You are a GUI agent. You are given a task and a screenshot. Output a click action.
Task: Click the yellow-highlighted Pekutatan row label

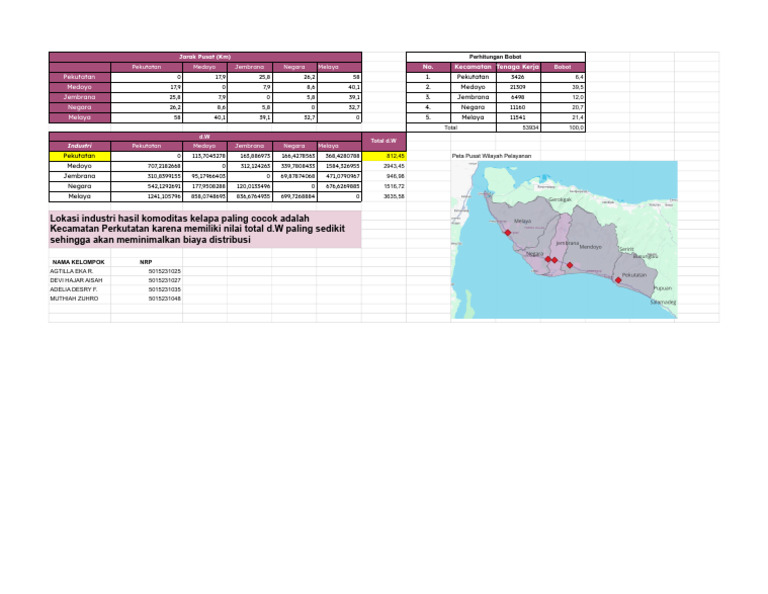tap(79, 156)
